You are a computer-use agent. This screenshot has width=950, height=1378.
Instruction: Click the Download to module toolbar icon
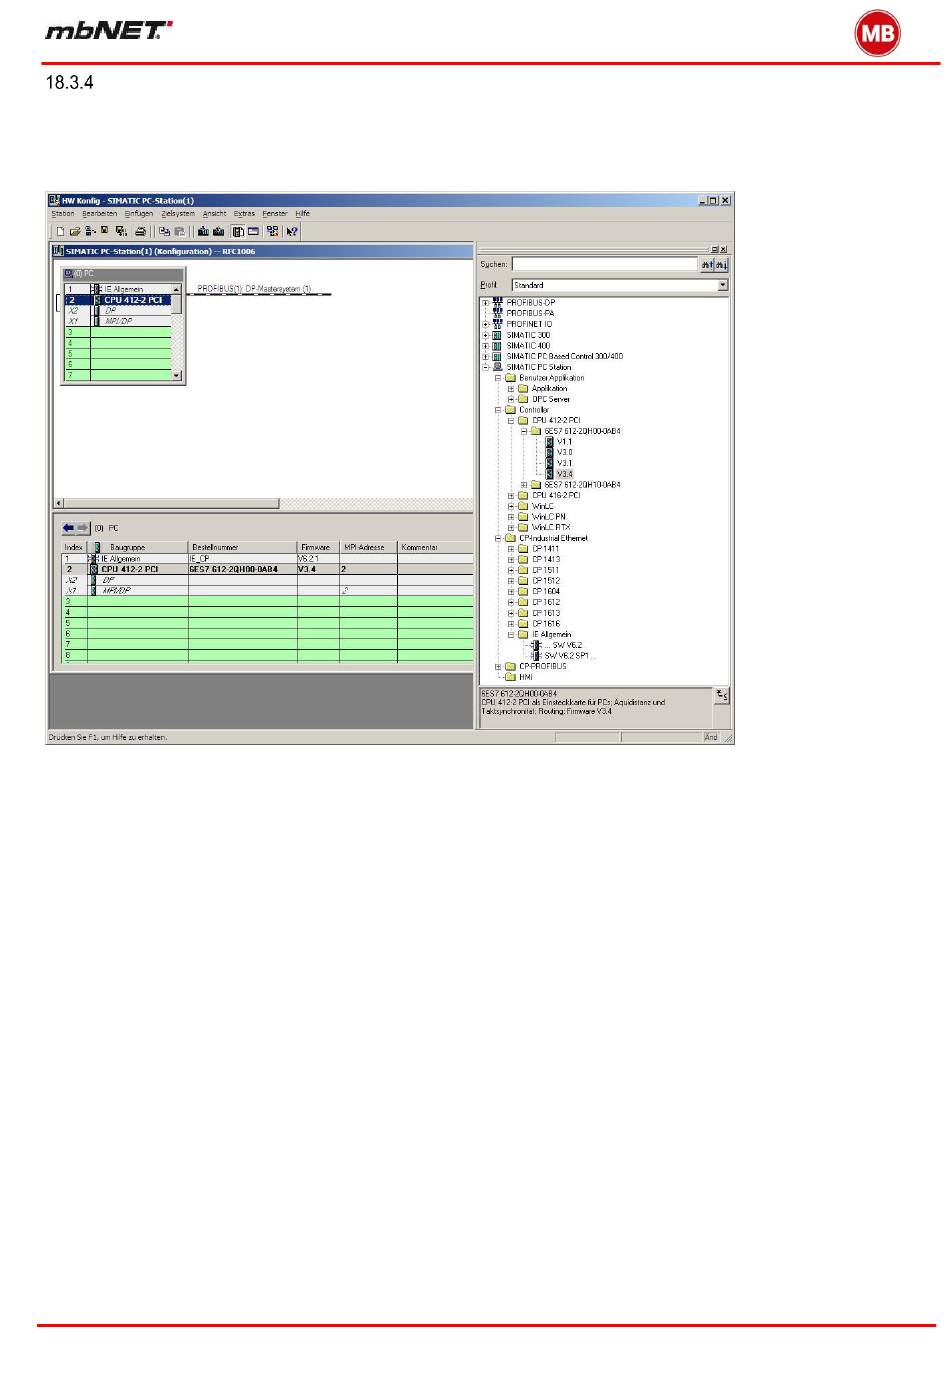click(203, 231)
